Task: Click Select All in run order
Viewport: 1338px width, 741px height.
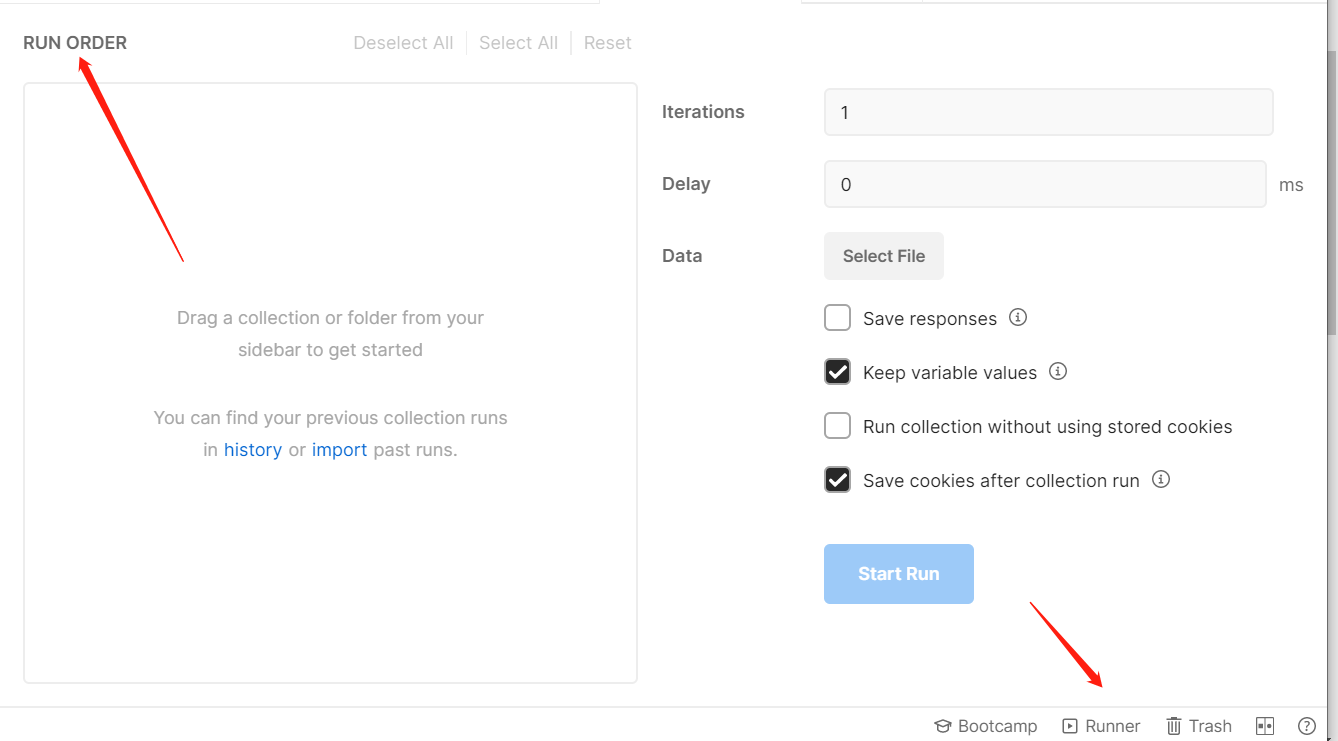Action: point(518,43)
